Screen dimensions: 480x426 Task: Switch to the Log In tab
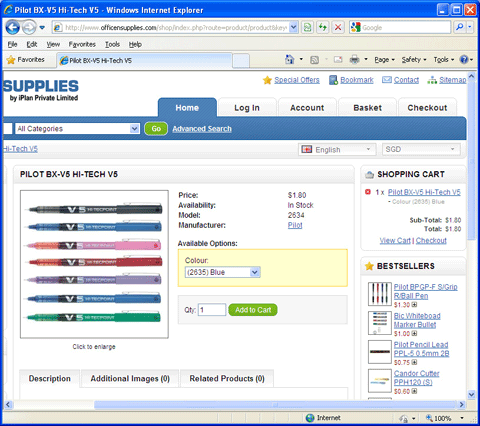coord(247,108)
